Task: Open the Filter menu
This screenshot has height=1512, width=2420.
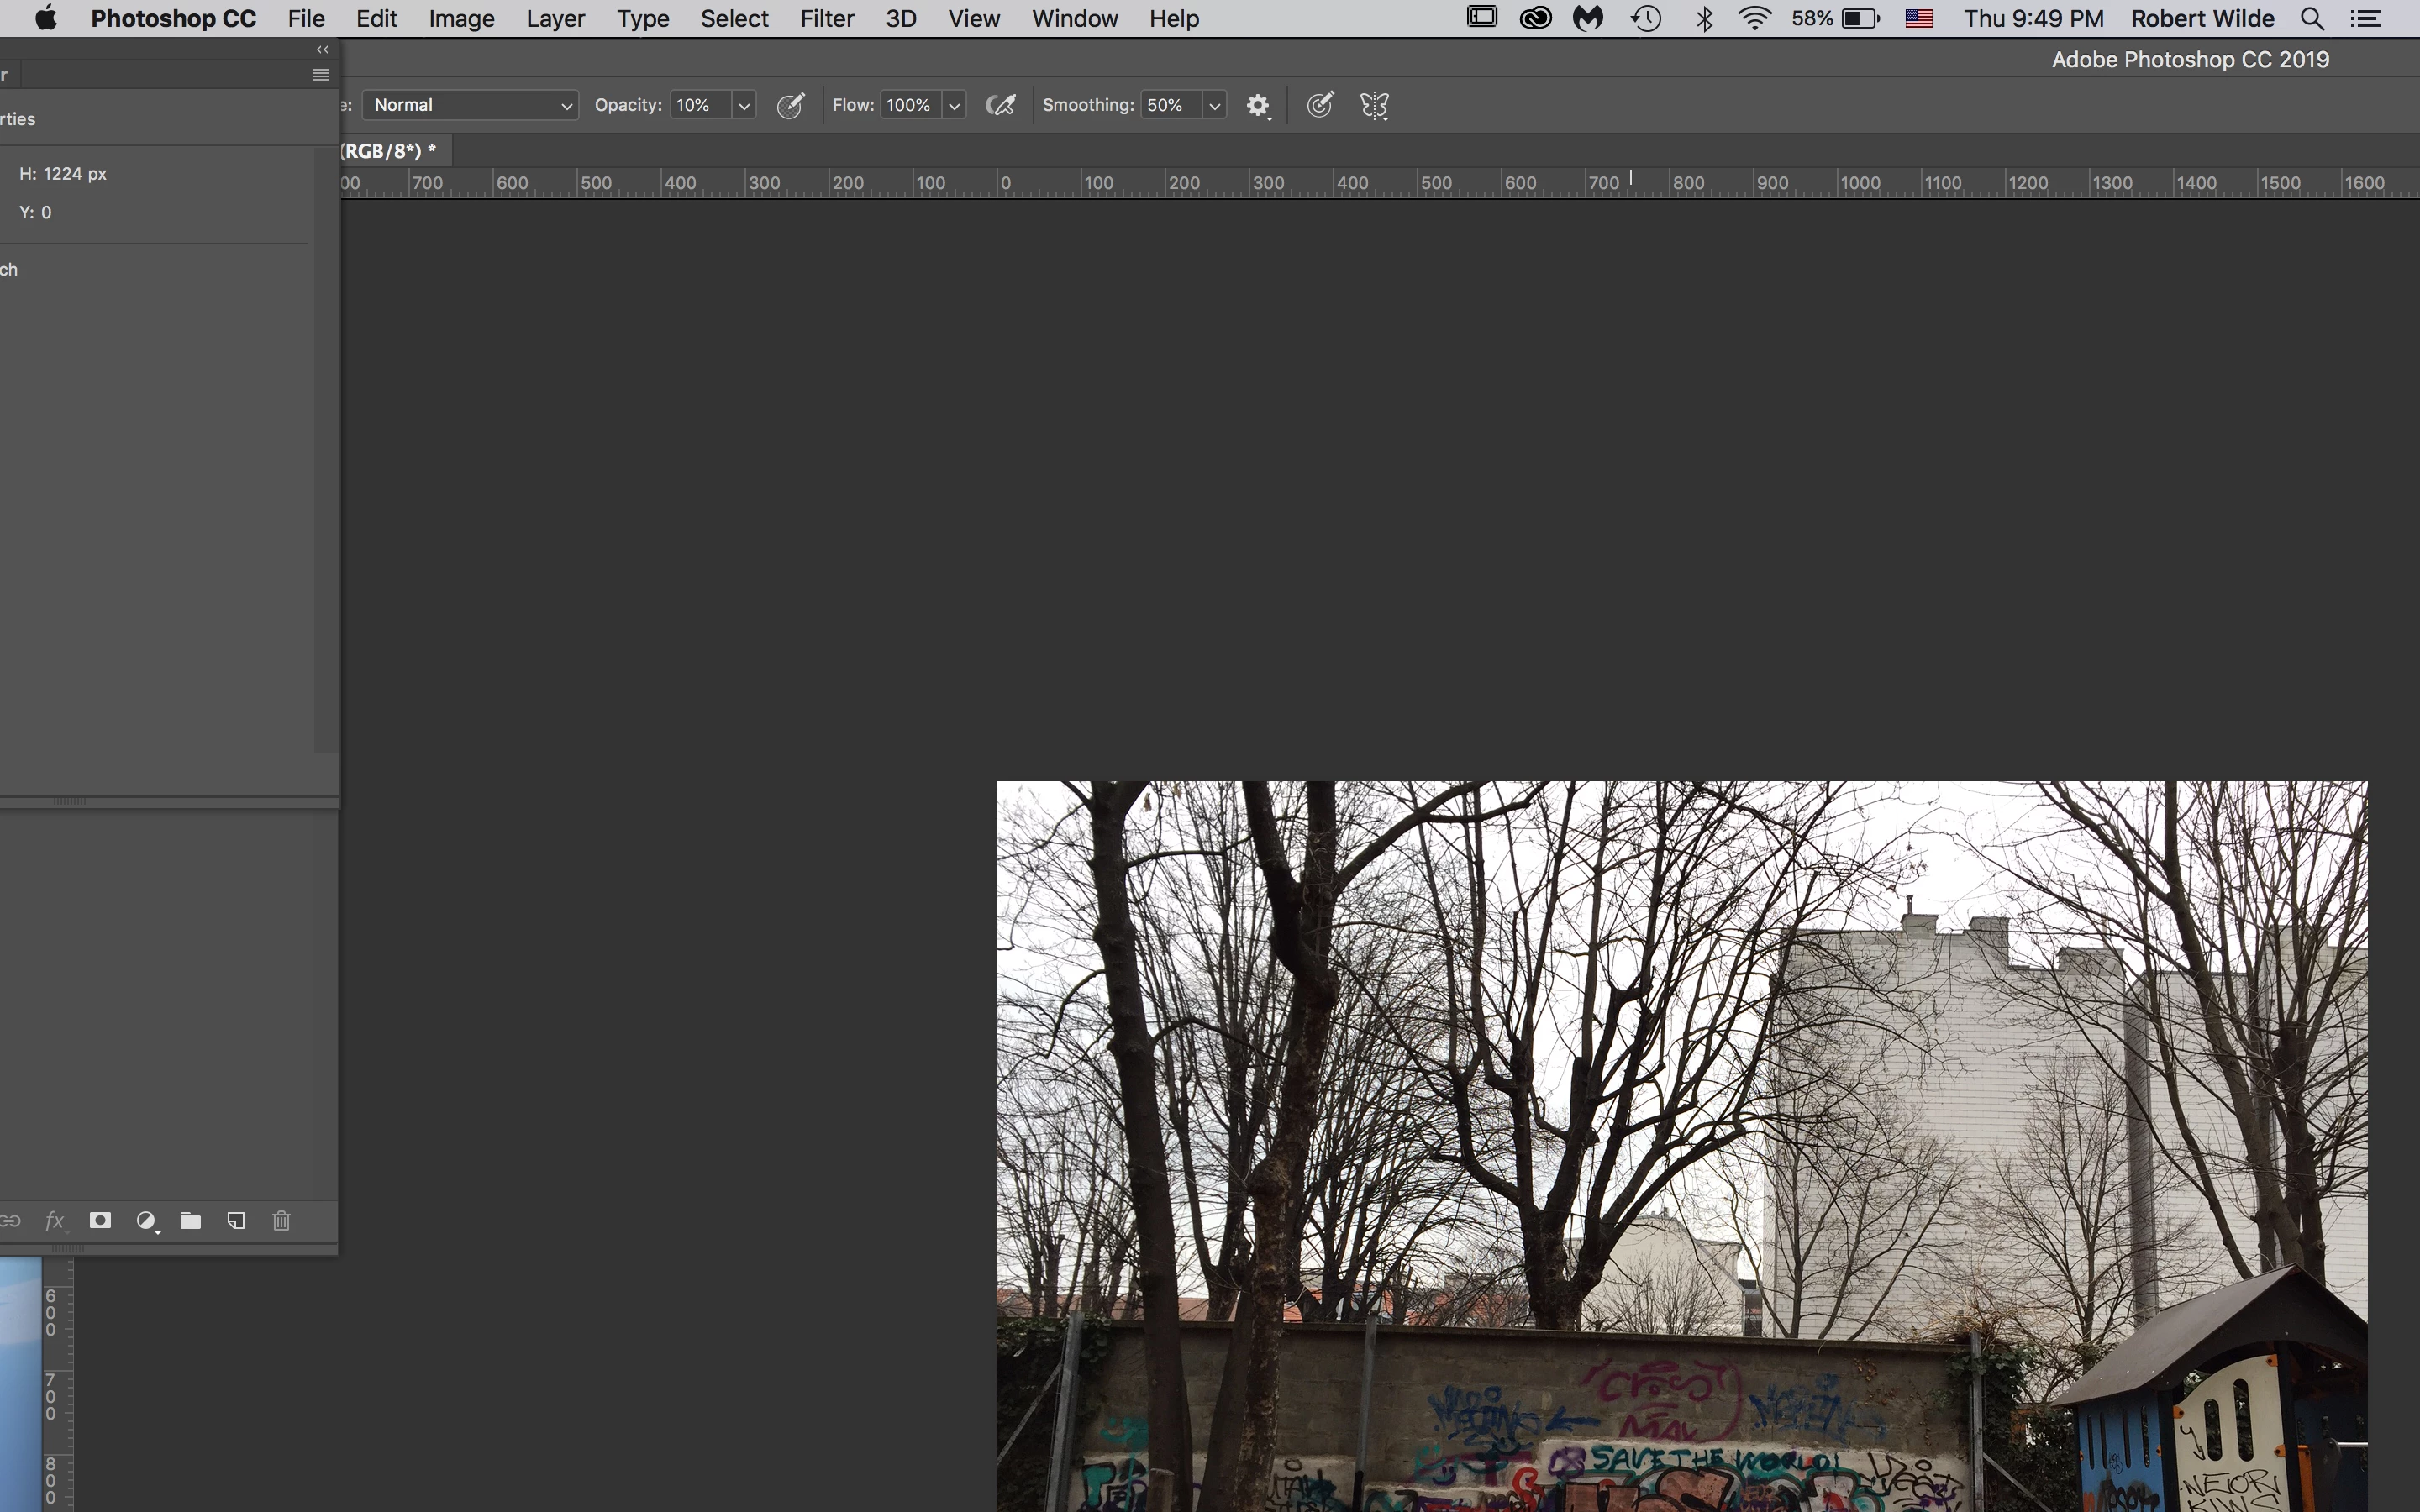Action: pyautogui.click(x=826, y=19)
